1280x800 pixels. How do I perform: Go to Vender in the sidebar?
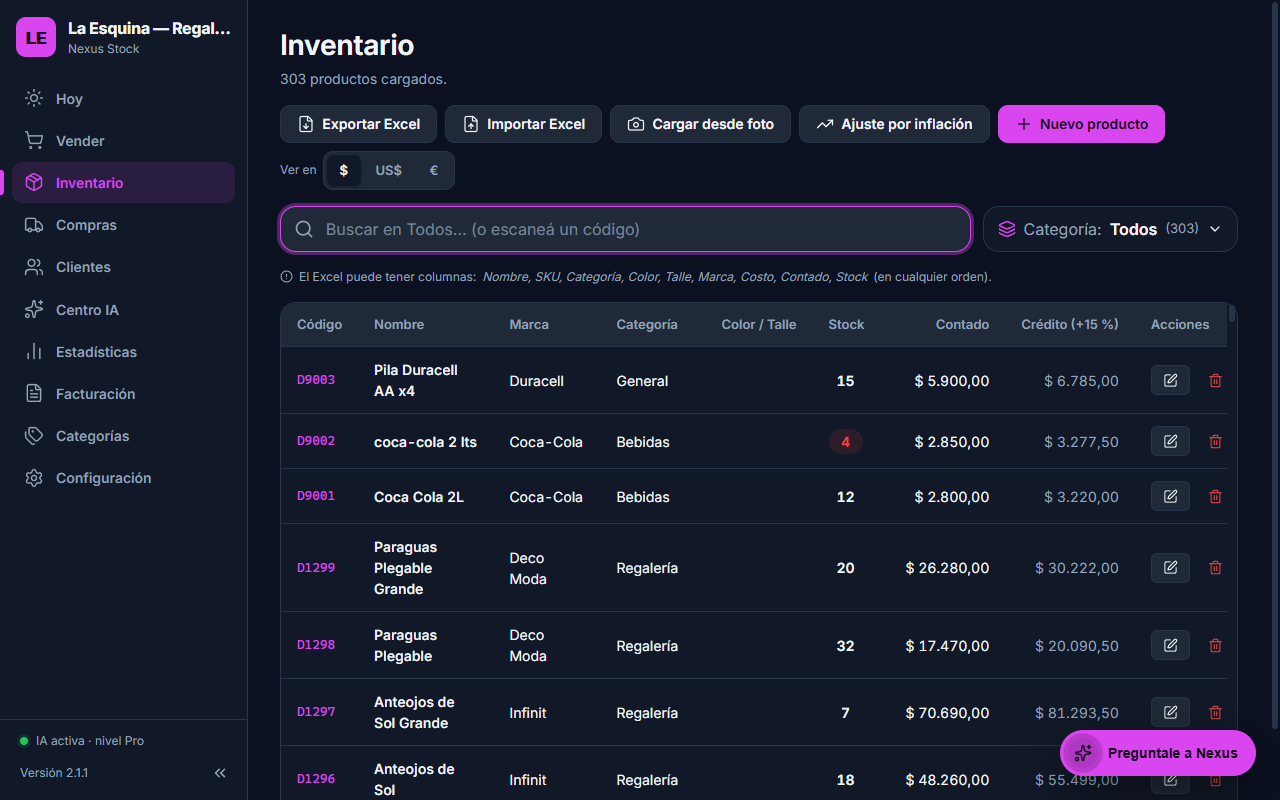(124, 141)
